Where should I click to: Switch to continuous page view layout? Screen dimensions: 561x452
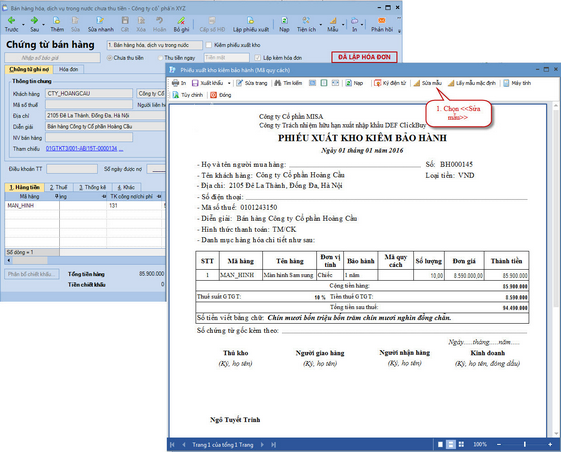pyautogui.click(x=451, y=444)
